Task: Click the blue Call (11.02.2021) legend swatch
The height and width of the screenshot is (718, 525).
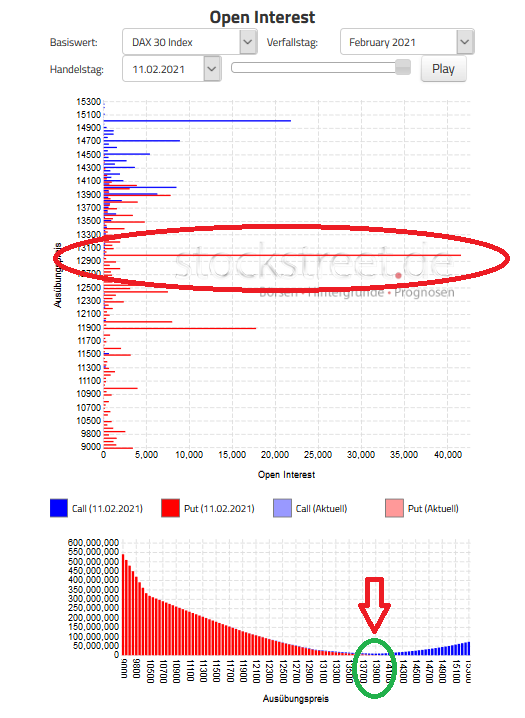Action: 59,508
